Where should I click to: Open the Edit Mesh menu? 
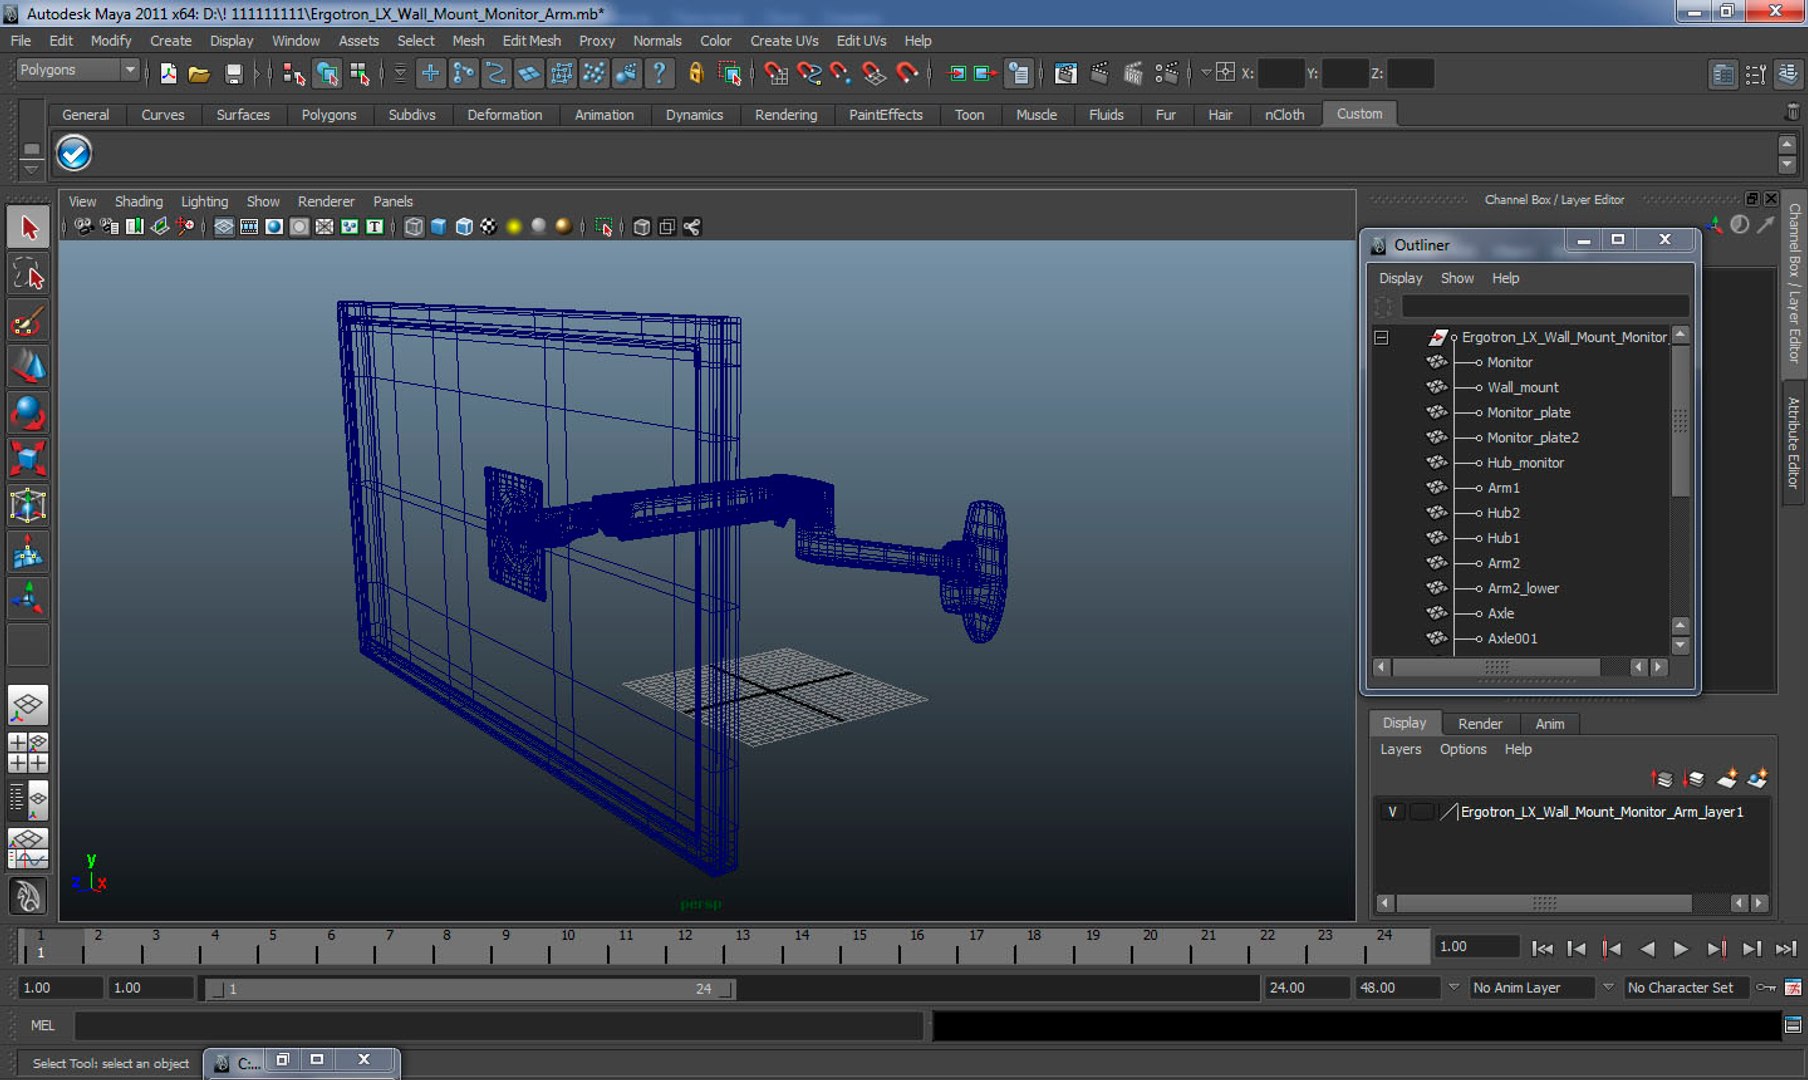(531, 41)
